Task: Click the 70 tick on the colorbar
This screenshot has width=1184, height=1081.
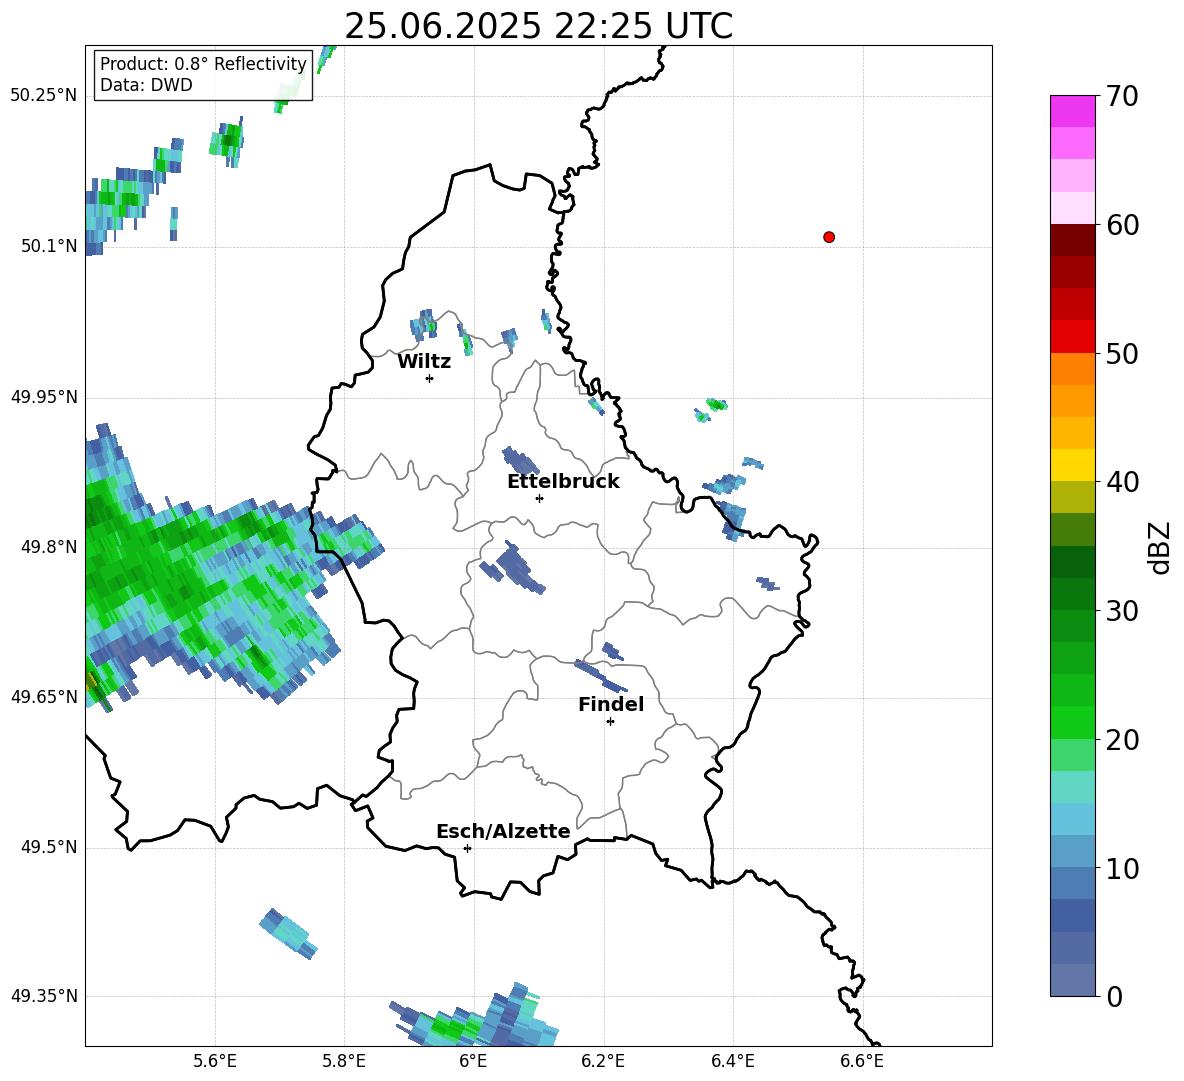Action: (x=1121, y=97)
